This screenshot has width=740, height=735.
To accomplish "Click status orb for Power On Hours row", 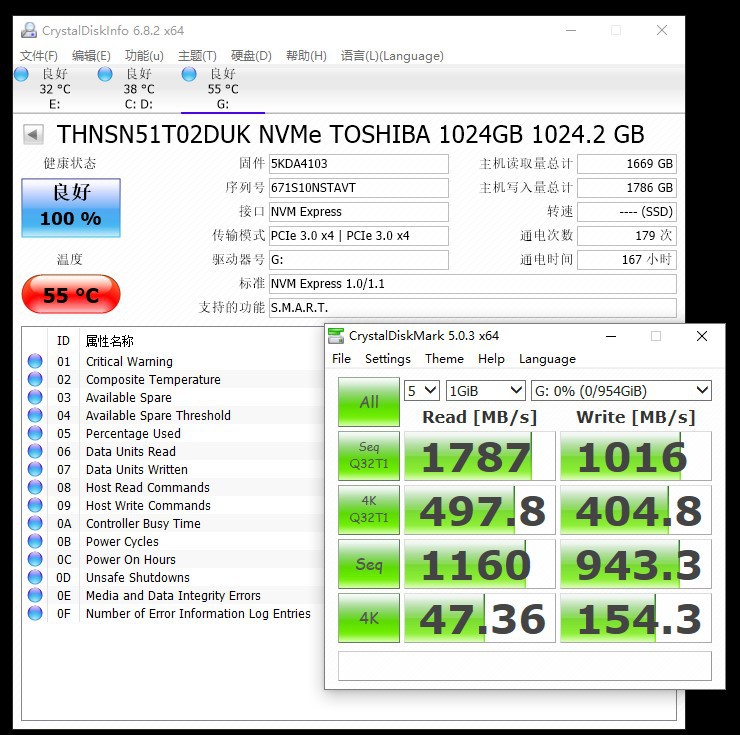I will 35,559.
